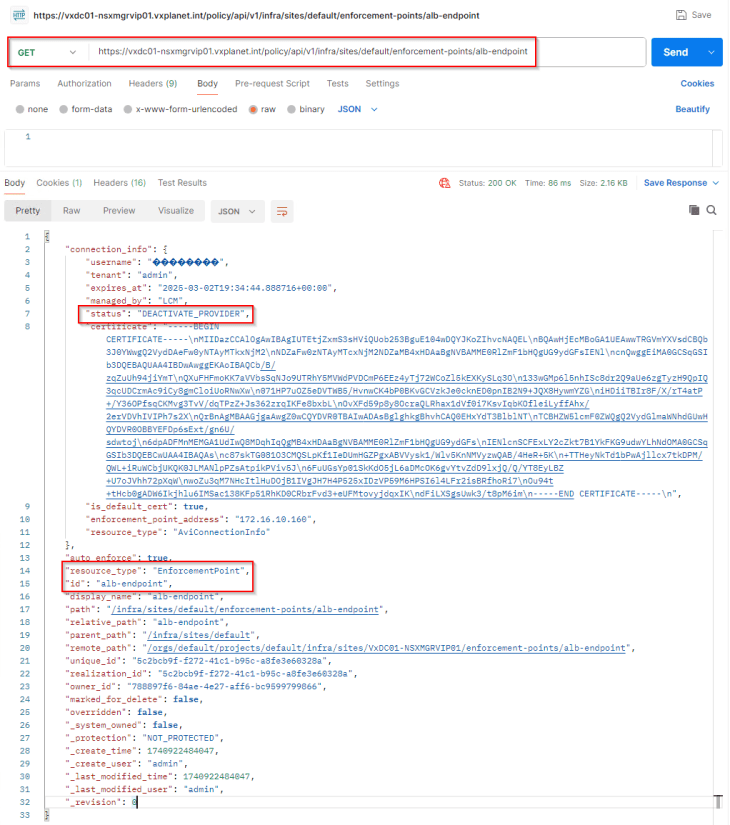The height and width of the screenshot is (825, 730).
Task: Collapse the root JSON fold marker at line 1
Action: click(x=45, y=236)
